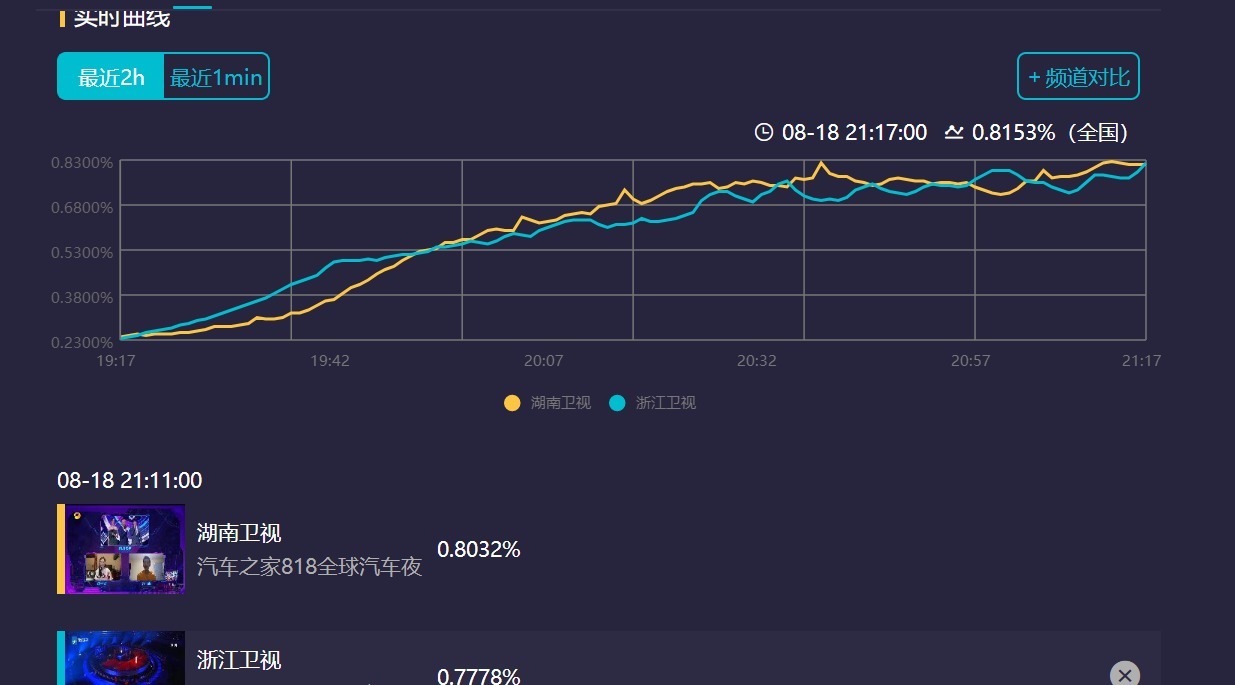Remove 浙江卫视 using the X button
Image resolution: width=1235 pixels, height=685 pixels.
(x=1126, y=674)
